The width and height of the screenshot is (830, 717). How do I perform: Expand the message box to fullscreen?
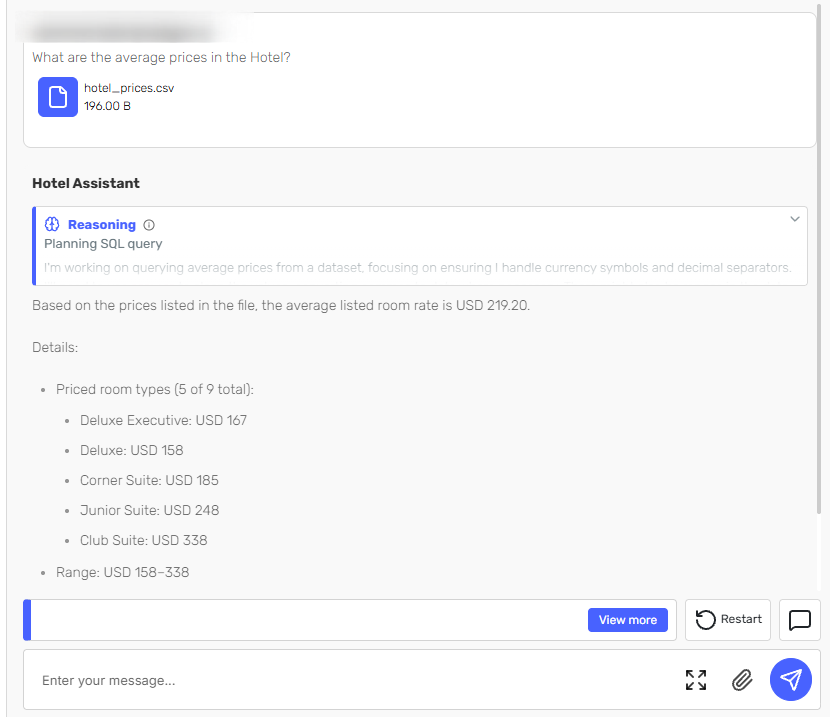tap(696, 680)
